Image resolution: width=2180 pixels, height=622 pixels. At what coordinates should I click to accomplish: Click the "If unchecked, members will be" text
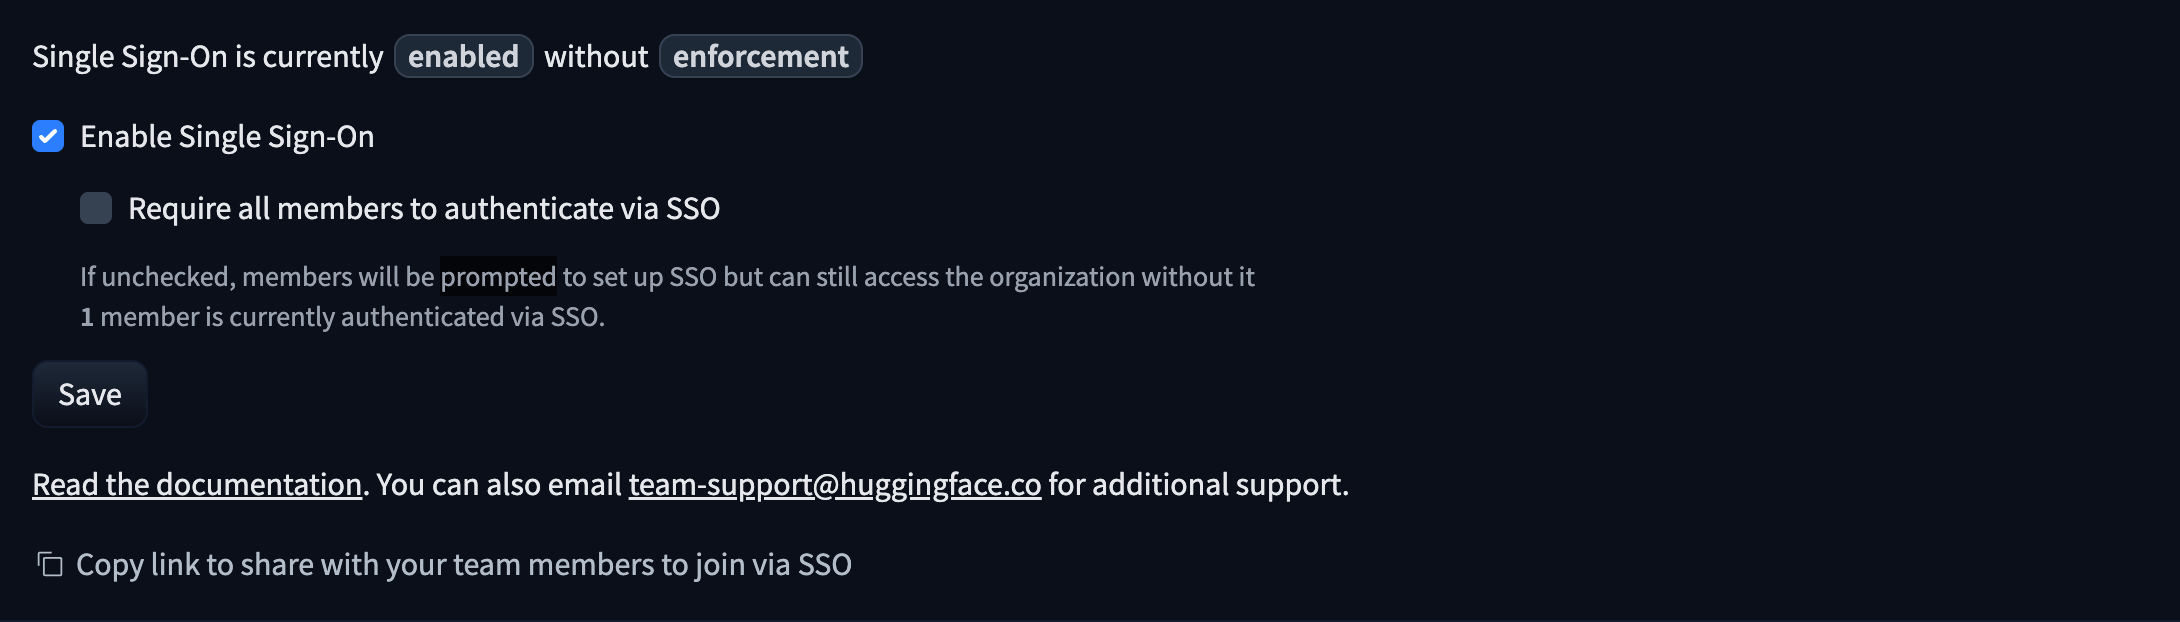coord(257,277)
